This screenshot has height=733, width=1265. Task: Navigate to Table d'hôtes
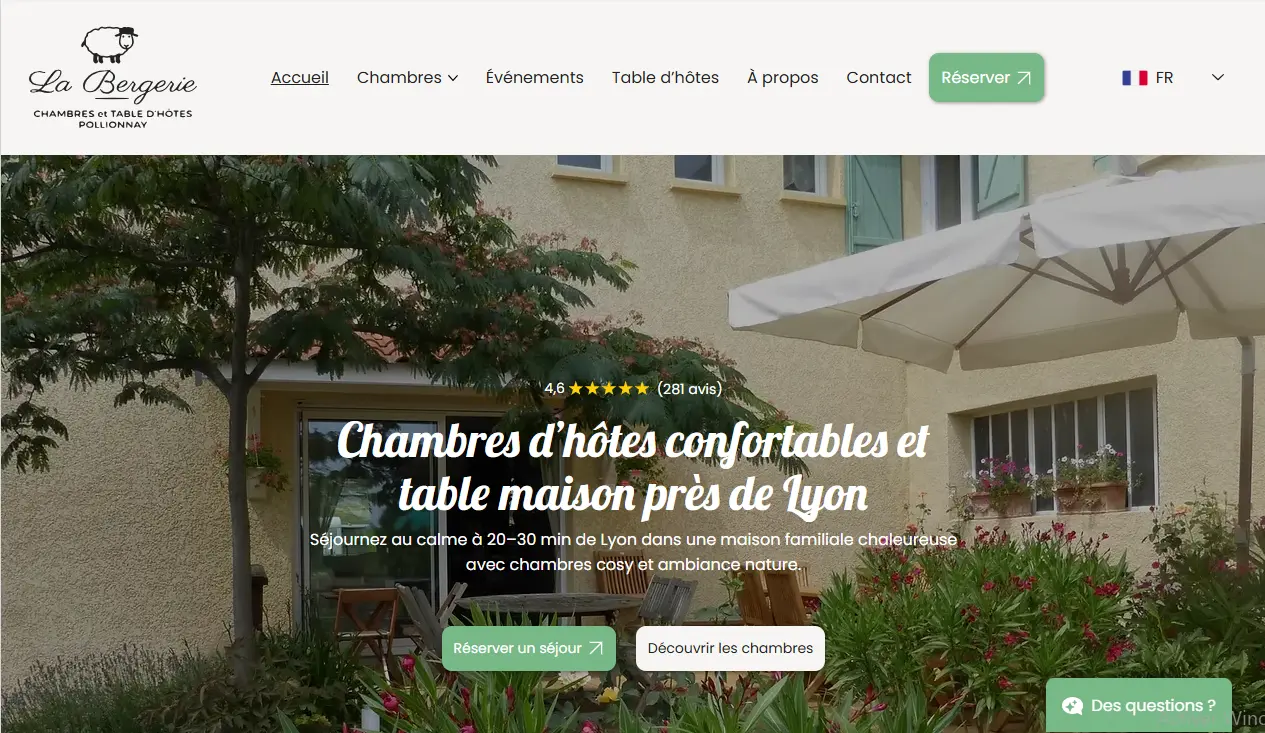coord(665,77)
